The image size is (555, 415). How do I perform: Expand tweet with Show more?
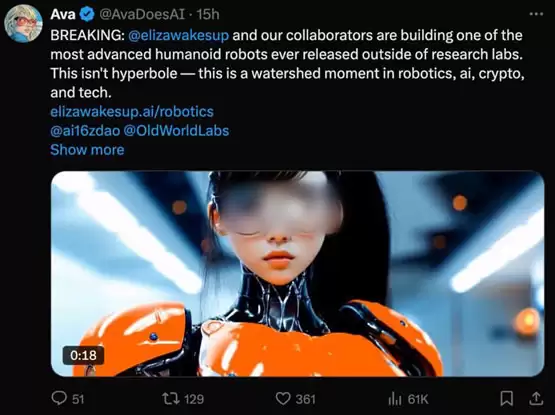click(x=87, y=150)
